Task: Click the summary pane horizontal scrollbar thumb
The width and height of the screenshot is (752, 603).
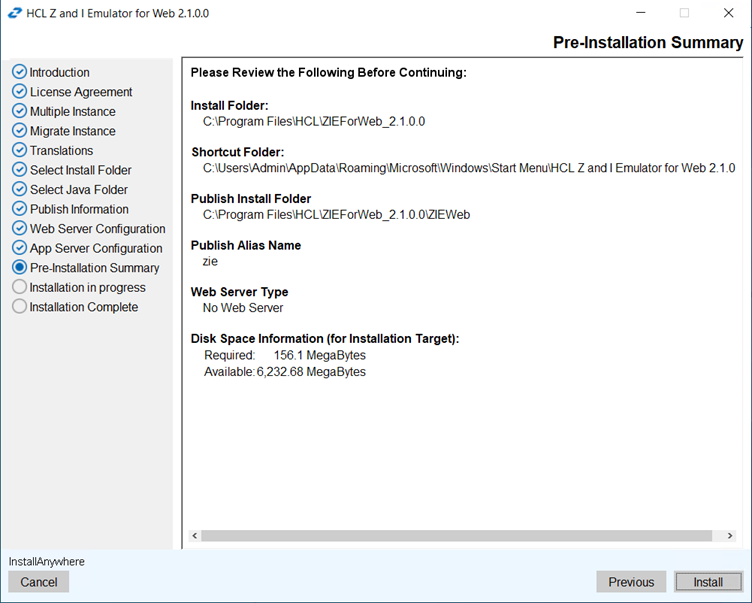Action: tap(457, 535)
